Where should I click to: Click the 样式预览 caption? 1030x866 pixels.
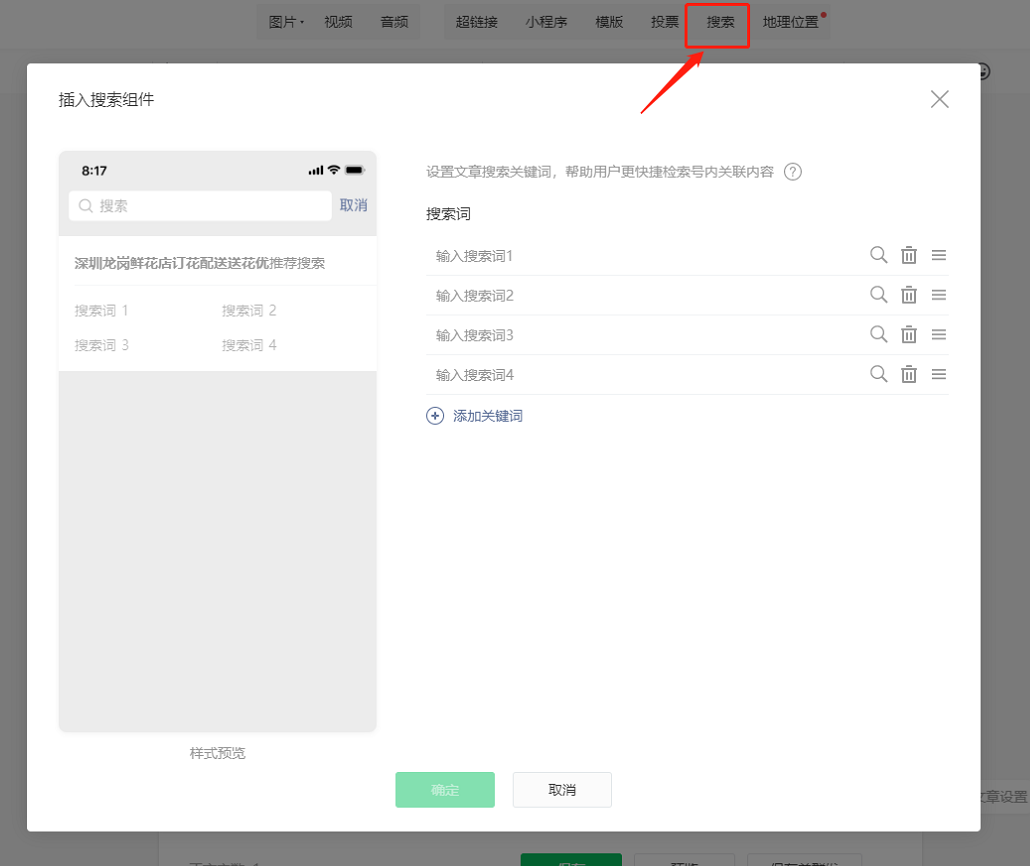pos(217,753)
